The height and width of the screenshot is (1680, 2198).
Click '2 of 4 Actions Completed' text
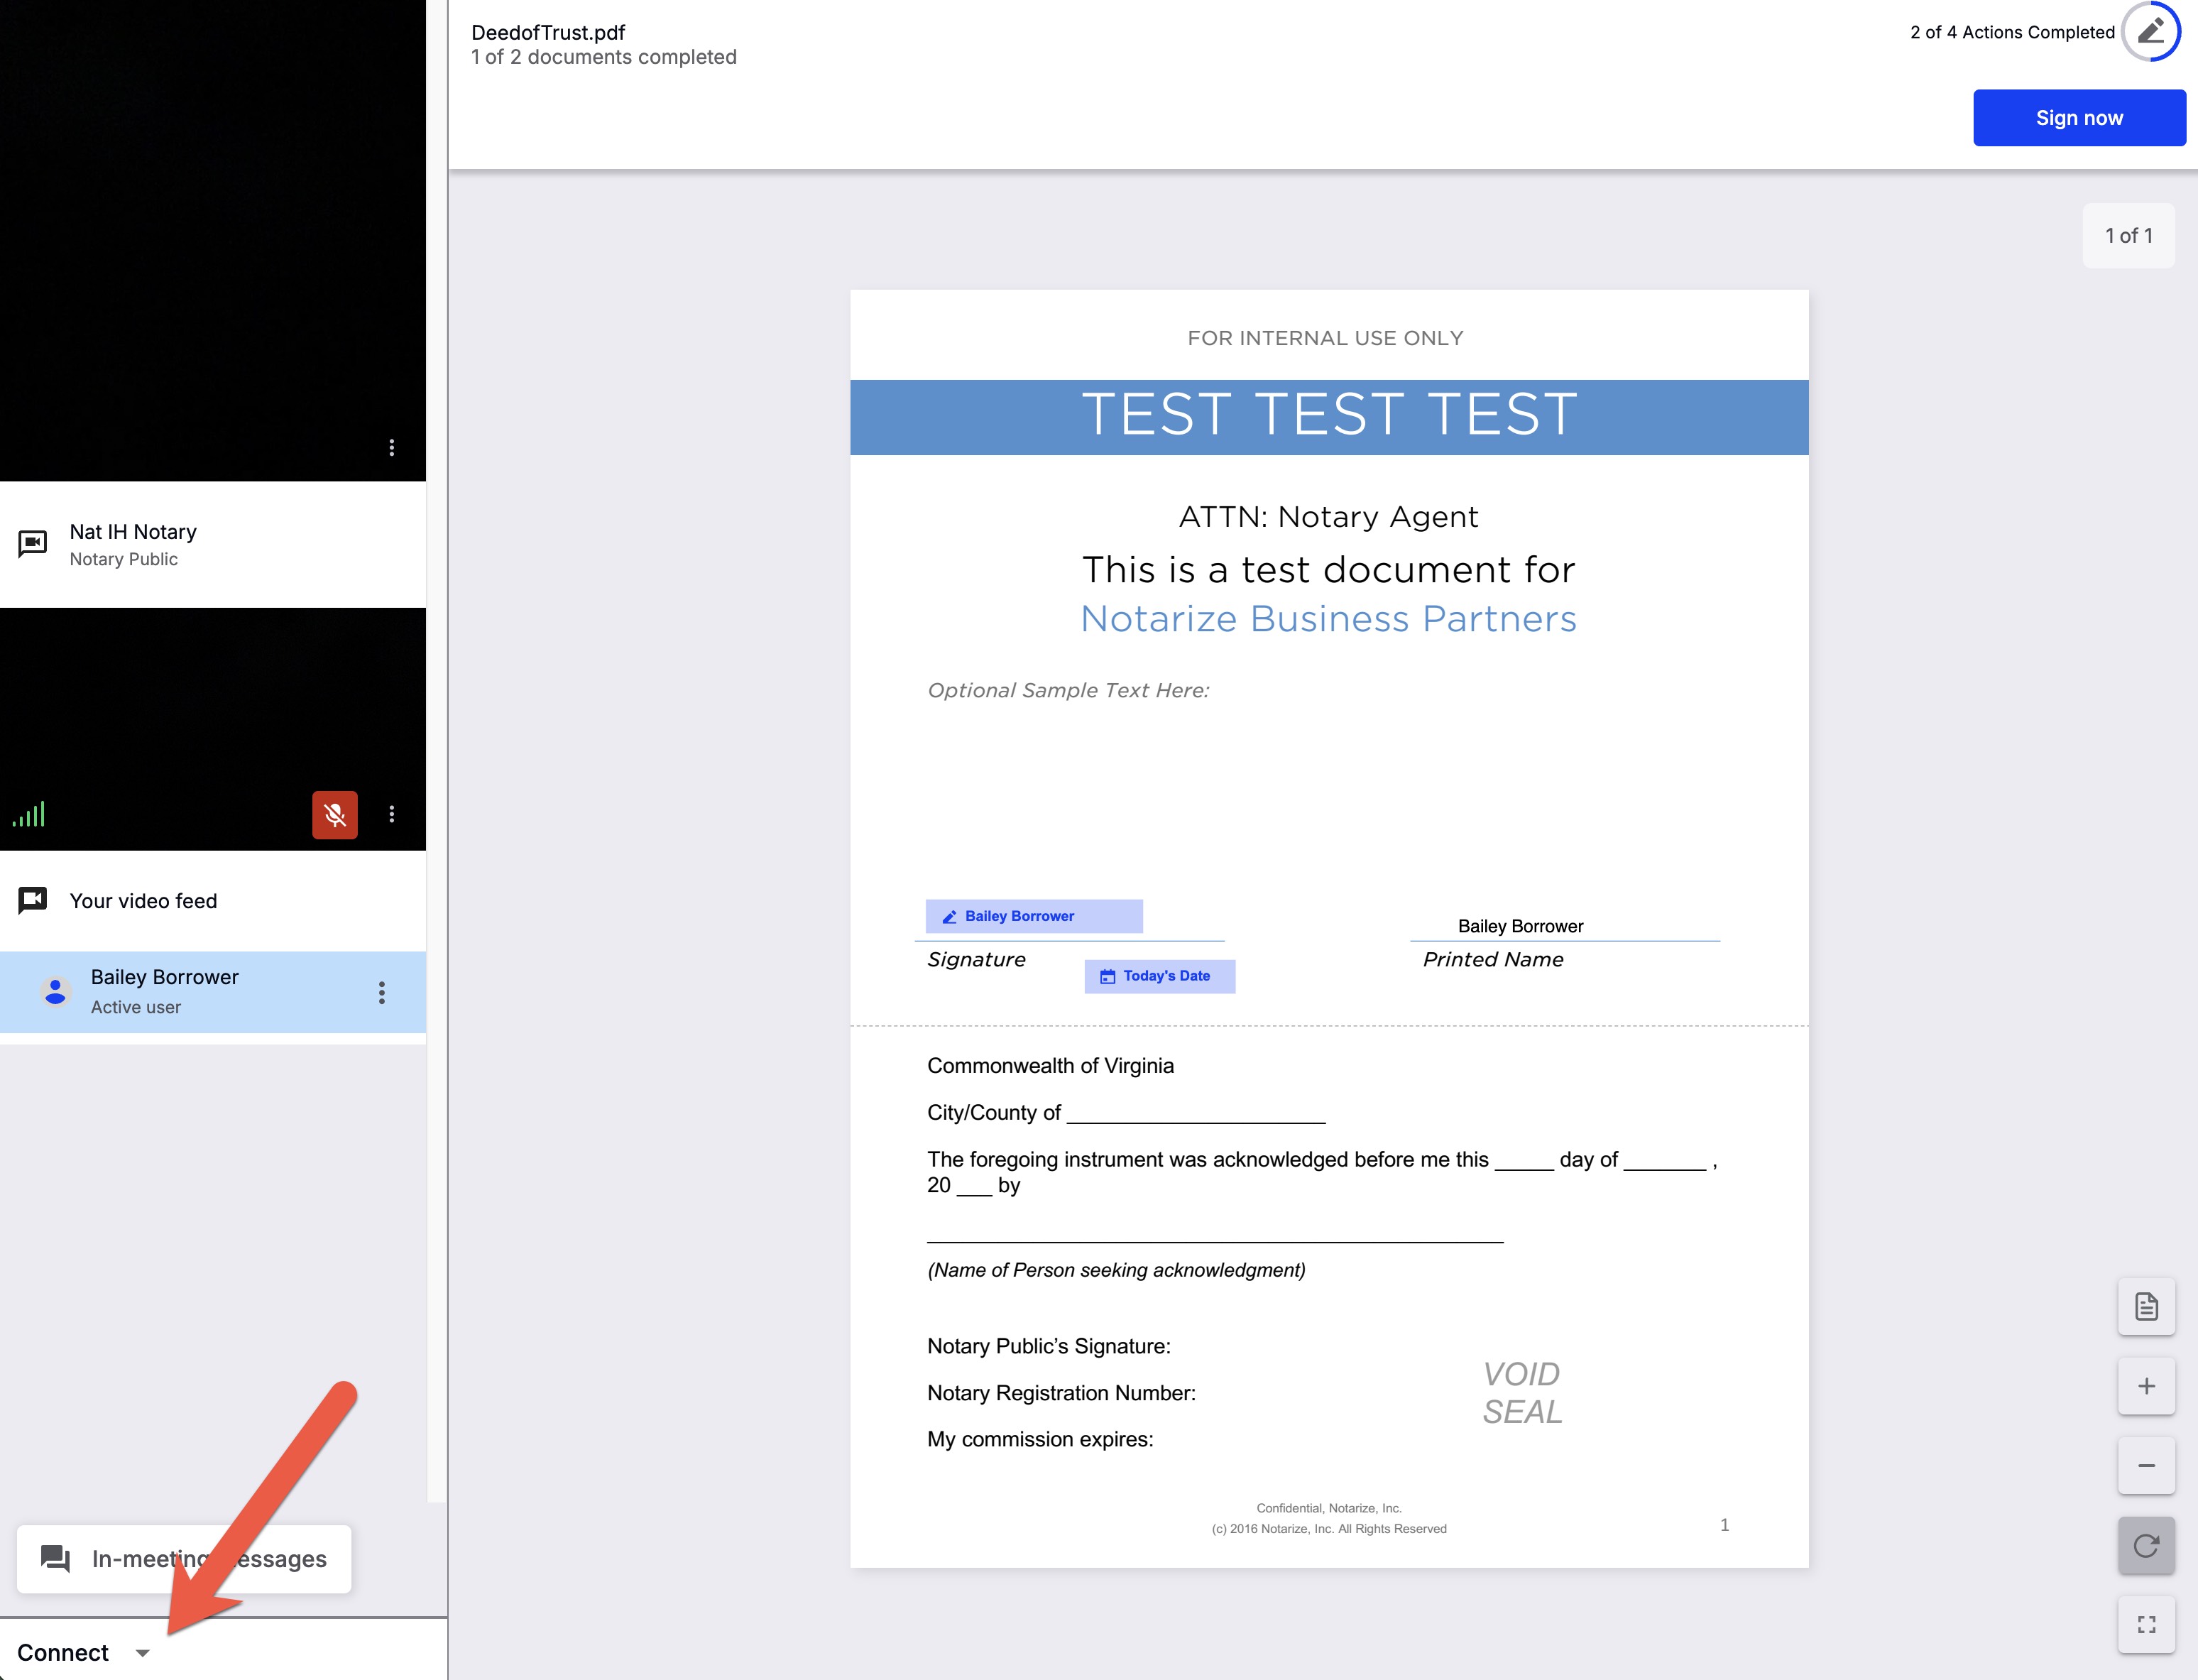point(2012,32)
